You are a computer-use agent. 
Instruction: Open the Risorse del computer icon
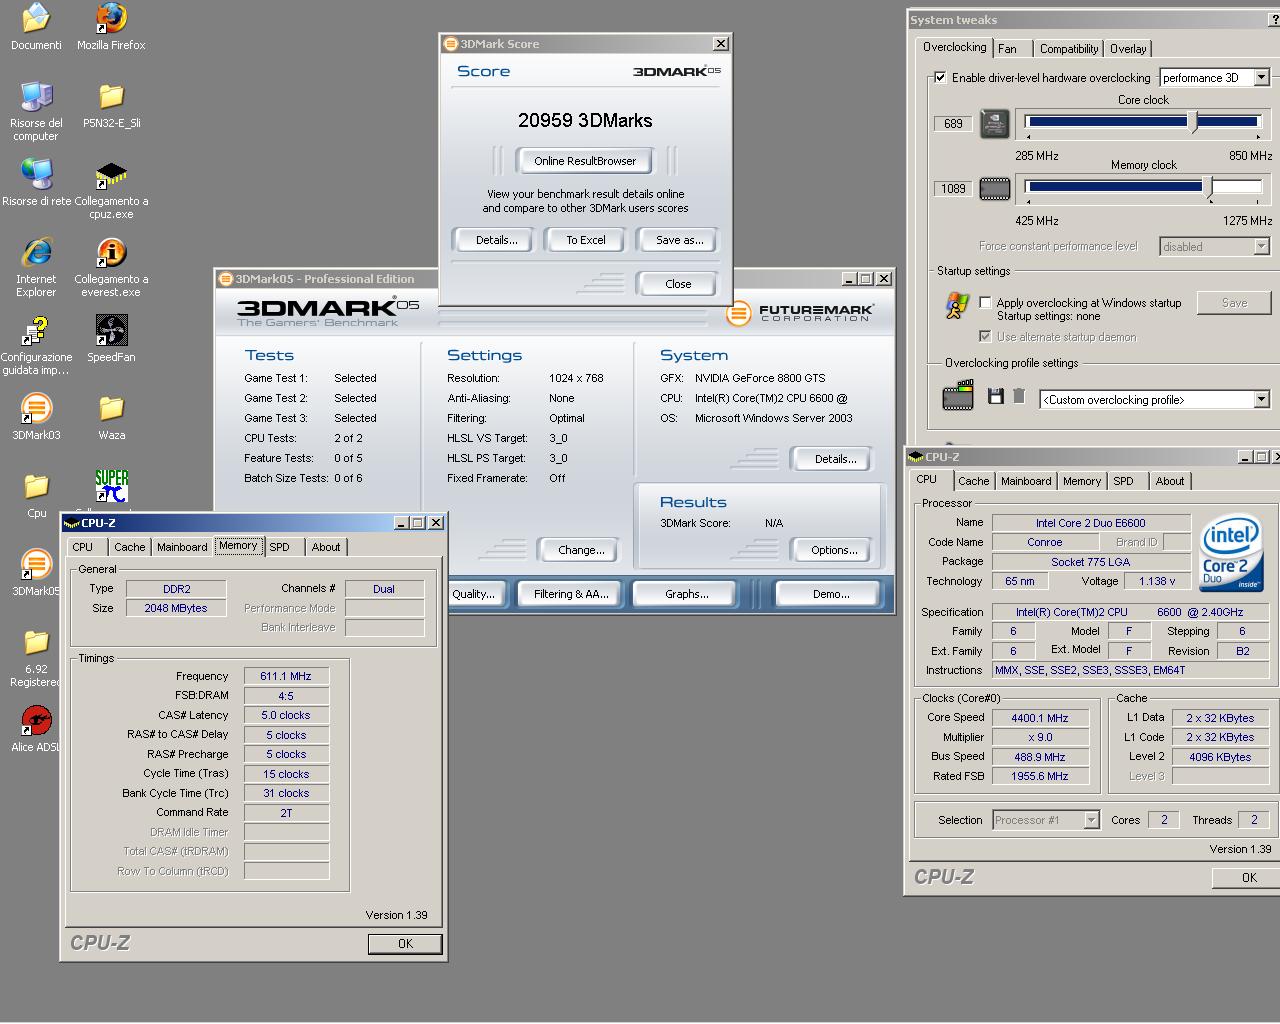coord(36,110)
